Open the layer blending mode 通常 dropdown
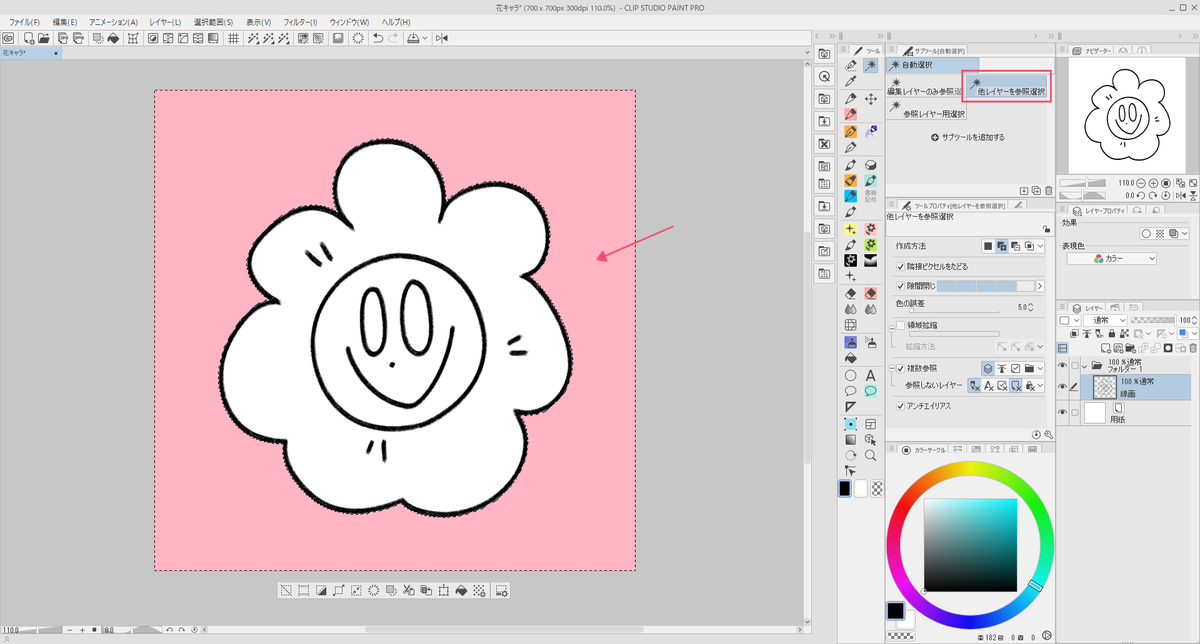The image size is (1200, 644). pos(1108,320)
